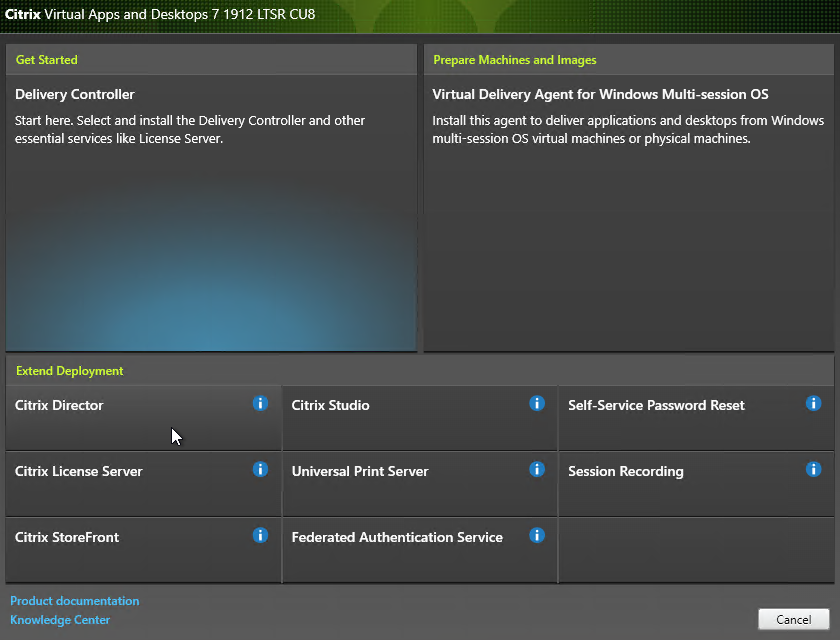
Task: Click the Get Started heading
Action: (x=47, y=60)
